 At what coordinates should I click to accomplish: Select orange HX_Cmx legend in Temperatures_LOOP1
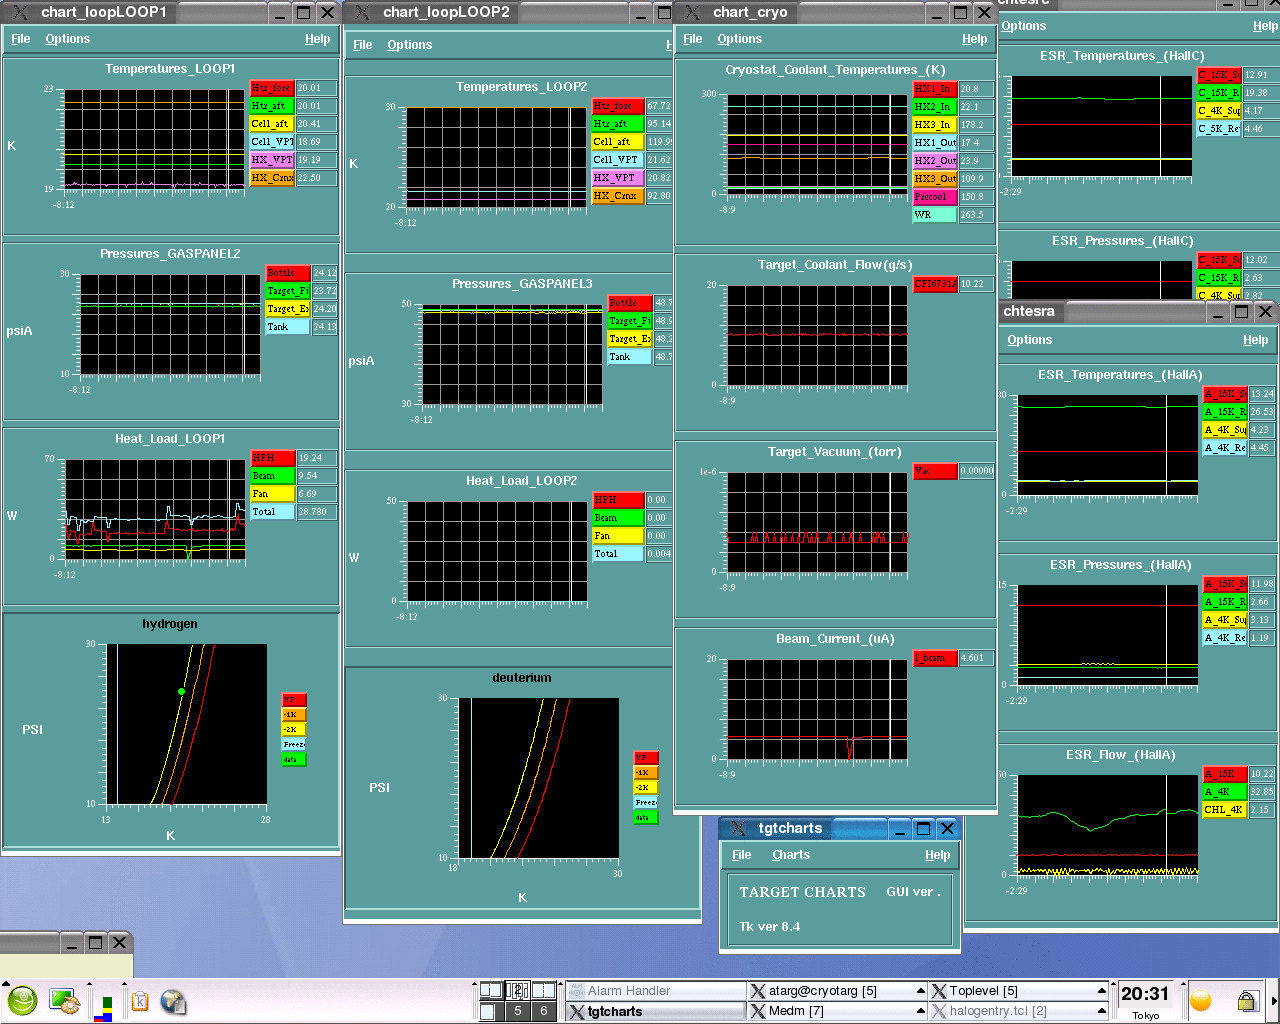pos(272,178)
